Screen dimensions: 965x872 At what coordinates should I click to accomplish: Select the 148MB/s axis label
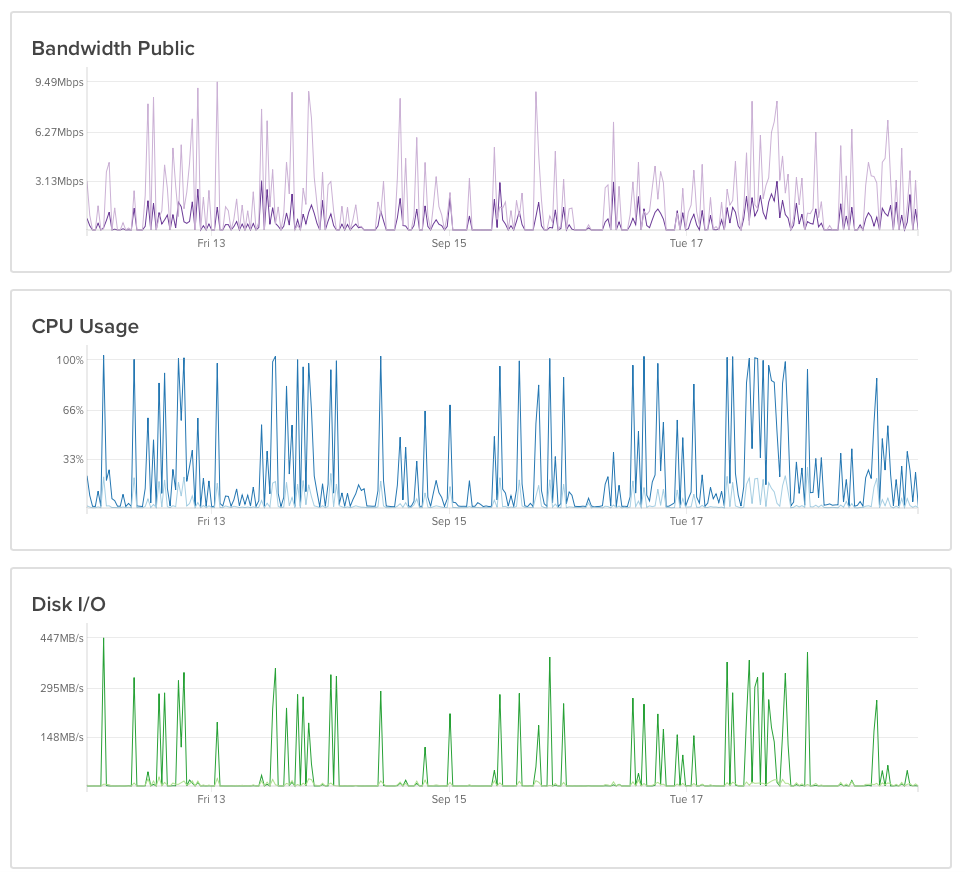point(60,738)
